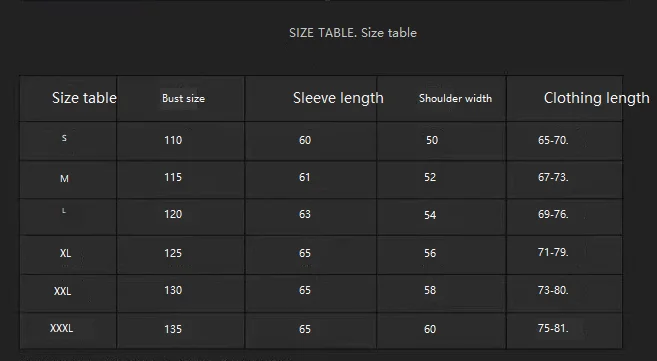Click the XXXL size row label
657x361 pixels.
pos(62,328)
